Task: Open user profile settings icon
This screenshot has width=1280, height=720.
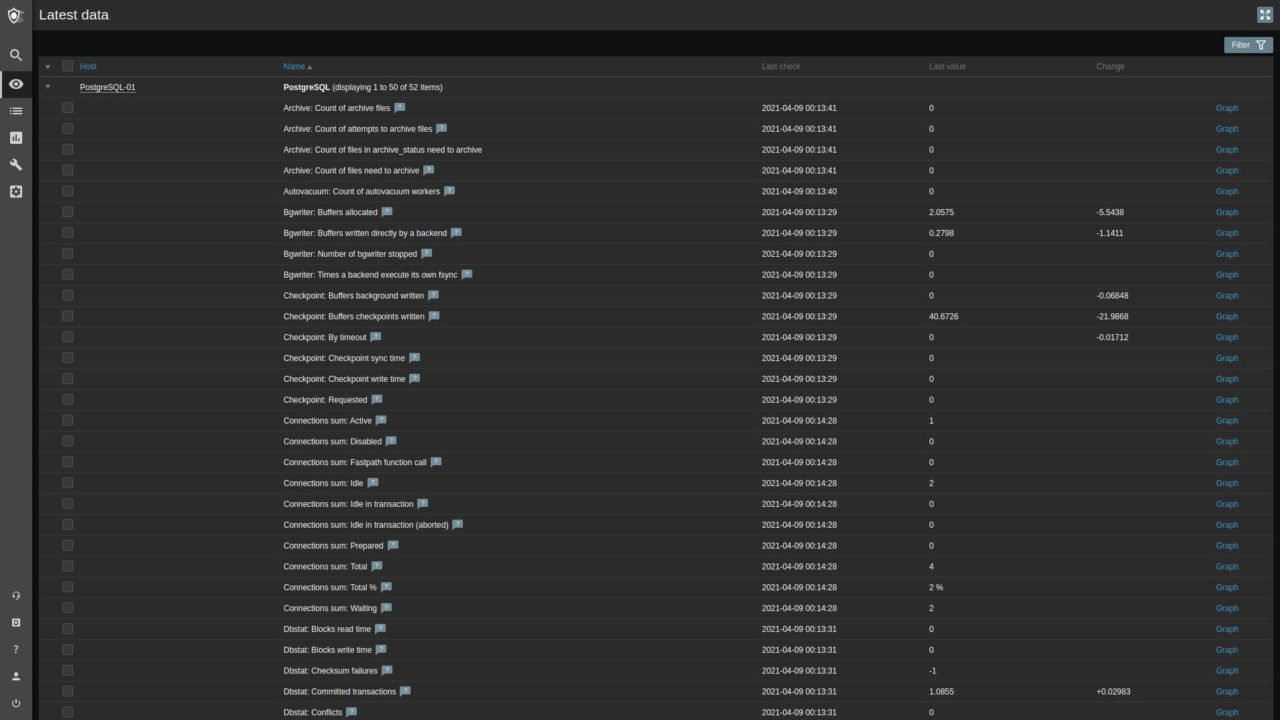Action: pos(15,676)
